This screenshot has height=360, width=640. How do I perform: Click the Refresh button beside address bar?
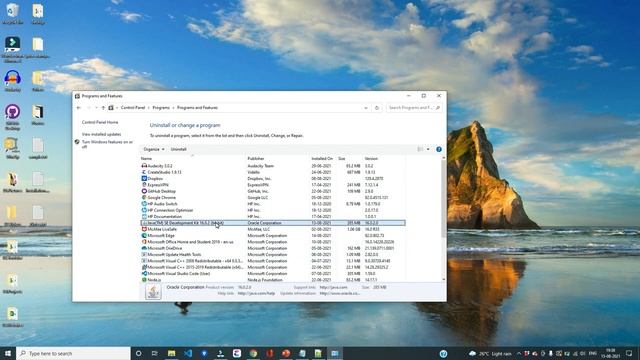[377, 108]
